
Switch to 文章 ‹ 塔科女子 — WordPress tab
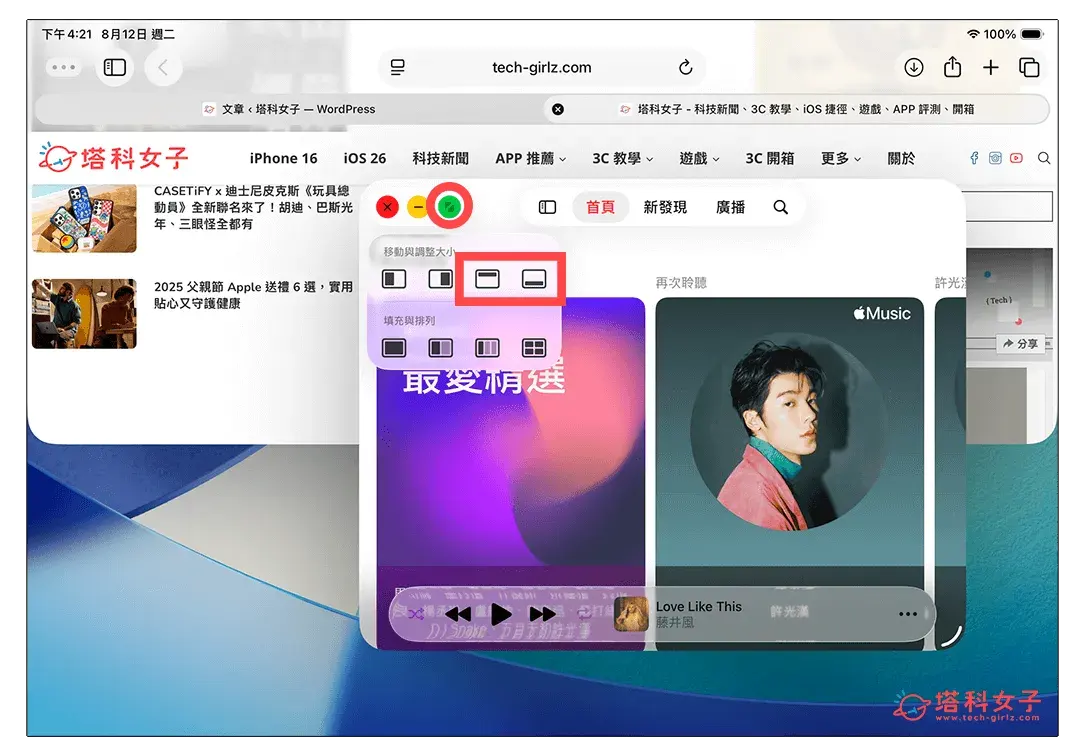tap(289, 109)
